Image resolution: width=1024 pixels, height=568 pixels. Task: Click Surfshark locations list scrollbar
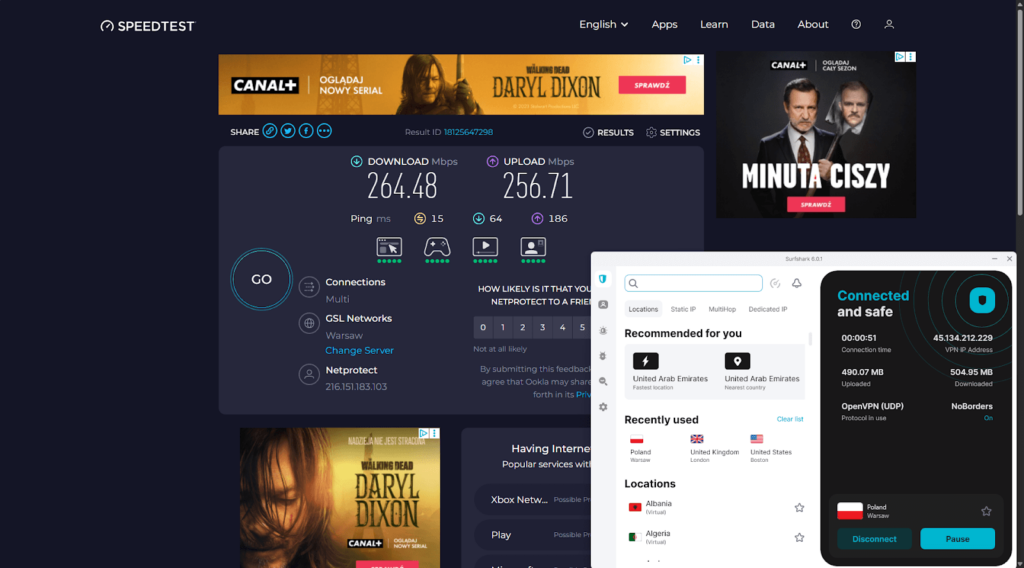tap(810, 338)
